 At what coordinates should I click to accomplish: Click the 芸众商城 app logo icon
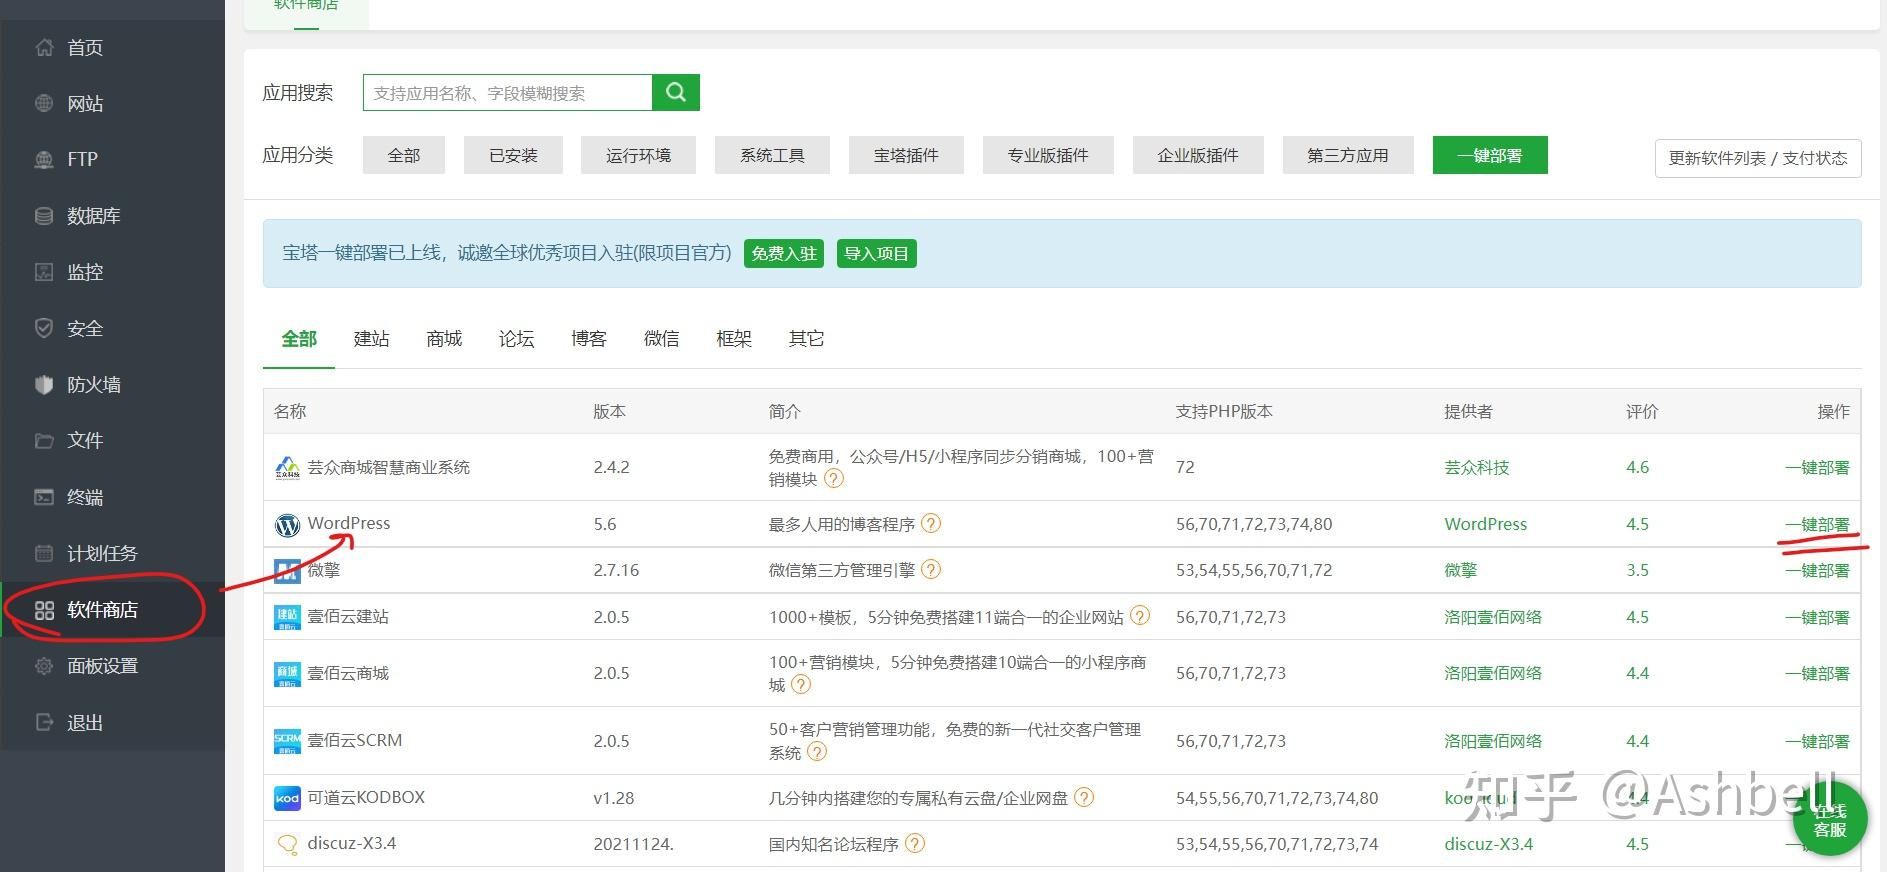[x=287, y=467]
